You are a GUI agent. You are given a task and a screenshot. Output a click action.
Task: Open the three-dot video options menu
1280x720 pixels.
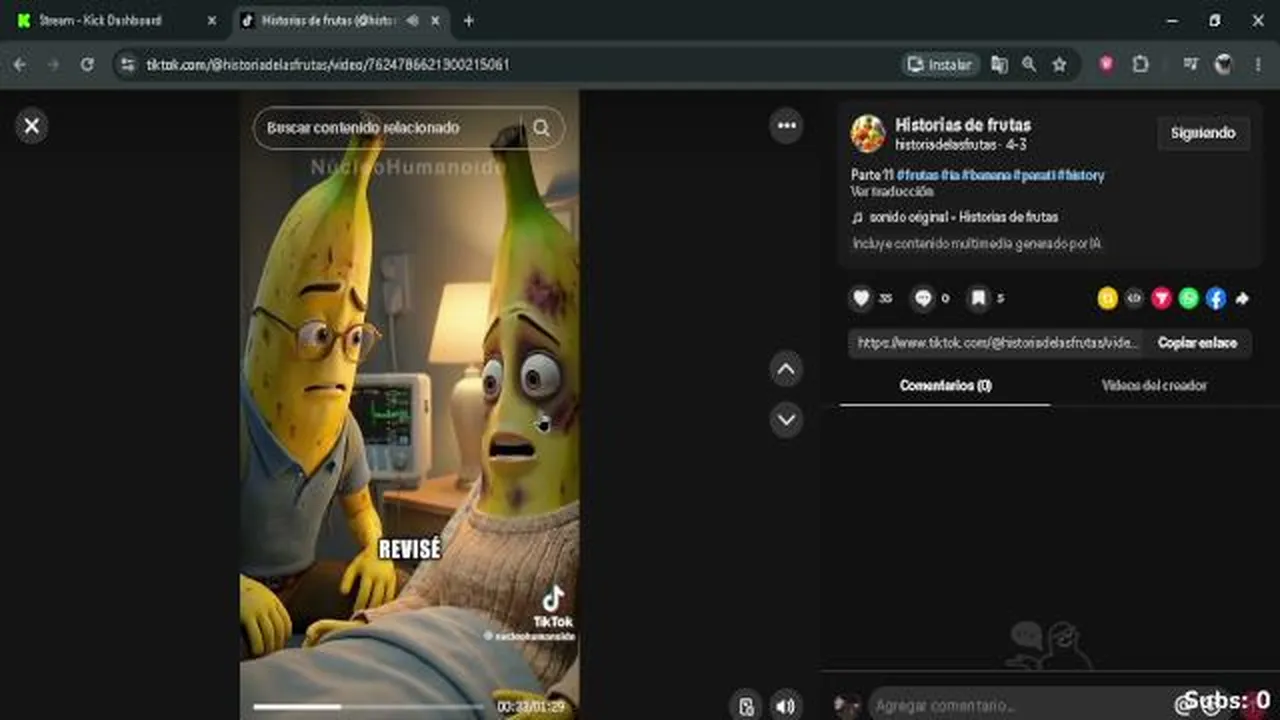point(787,126)
